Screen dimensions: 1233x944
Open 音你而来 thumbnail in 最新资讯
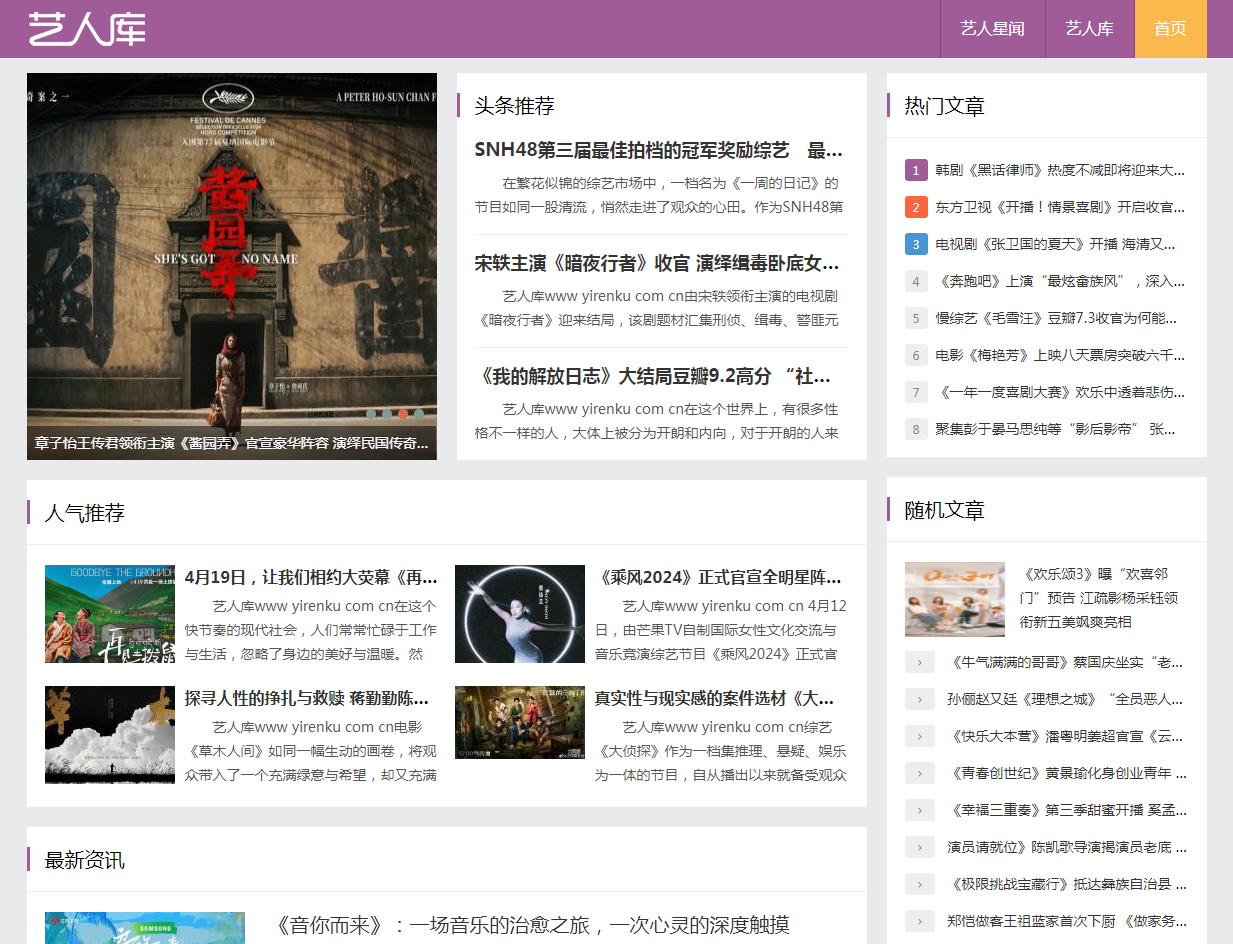145,928
